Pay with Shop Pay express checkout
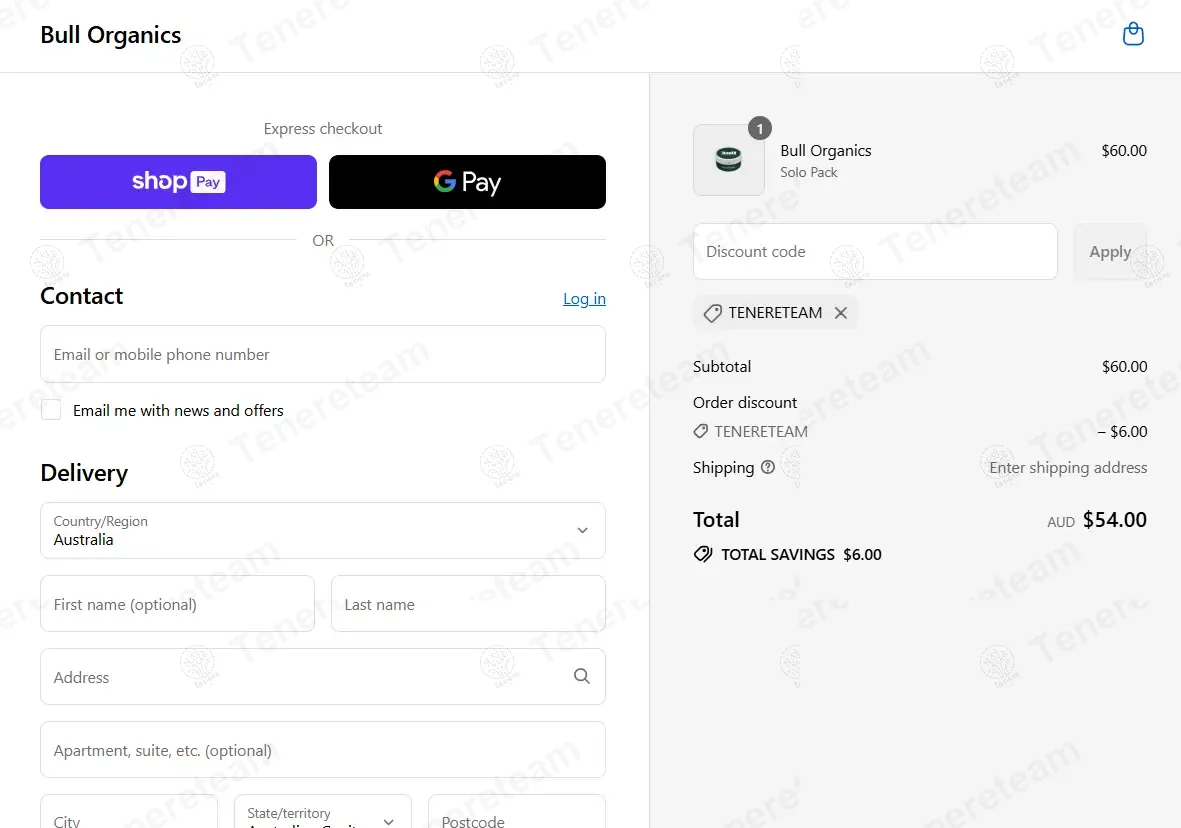Screen dimensions: 1181x828 pos(179,182)
